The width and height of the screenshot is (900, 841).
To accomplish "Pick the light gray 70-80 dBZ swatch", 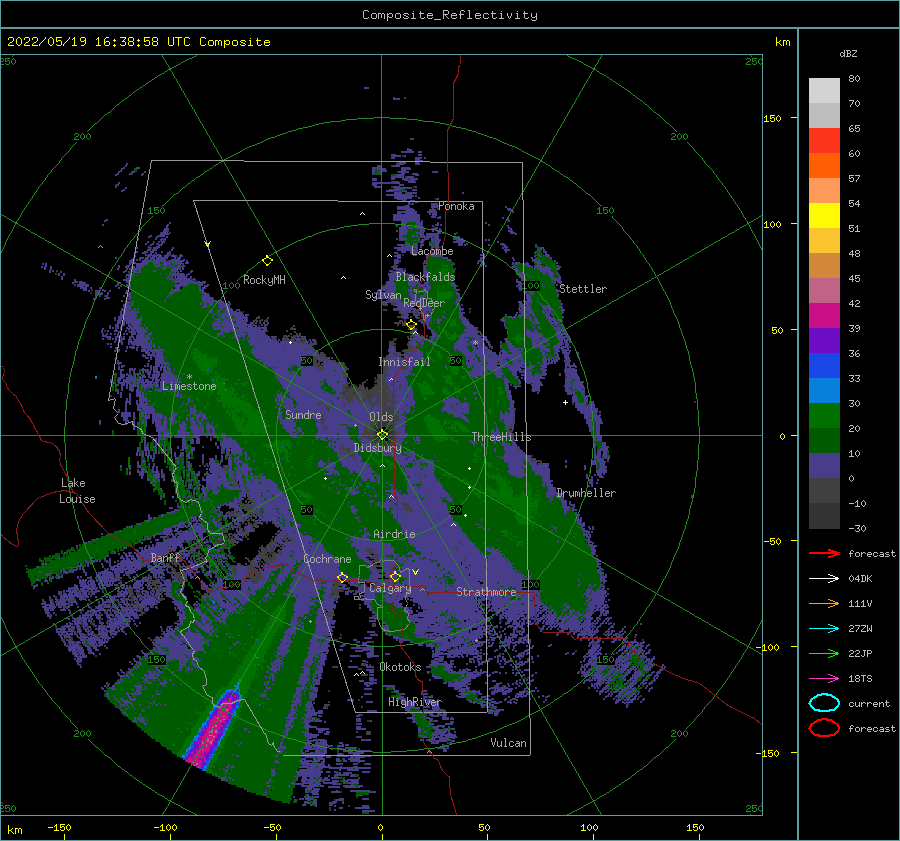I will (824, 91).
